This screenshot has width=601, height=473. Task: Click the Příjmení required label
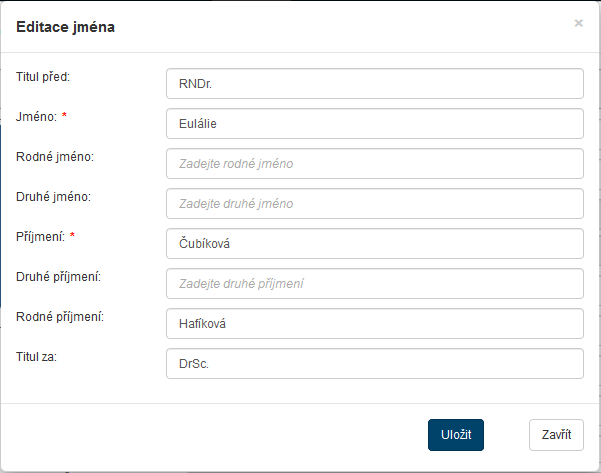42,236
